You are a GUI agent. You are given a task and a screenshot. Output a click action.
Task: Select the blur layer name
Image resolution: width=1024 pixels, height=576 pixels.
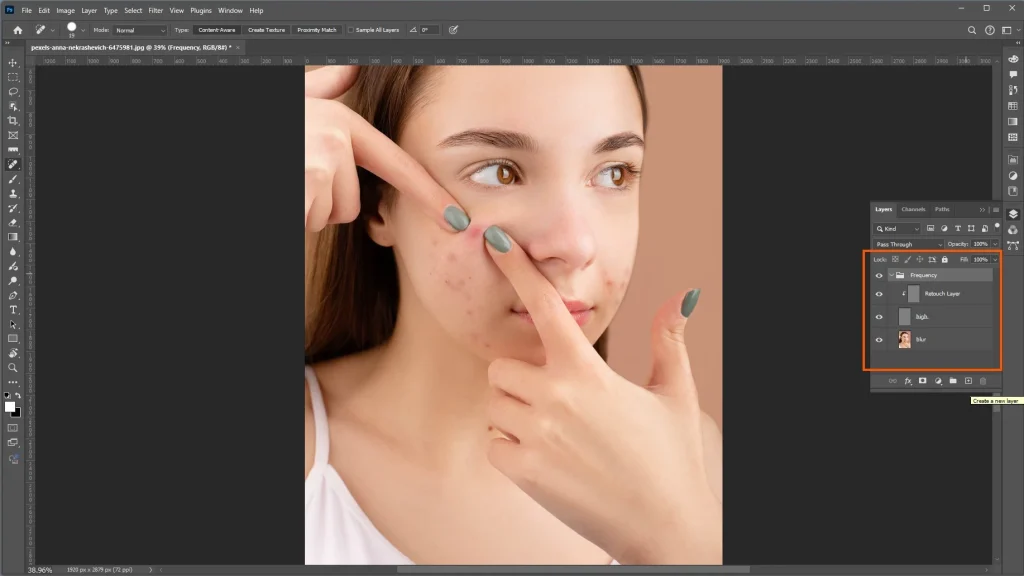[x=921, y=340]
